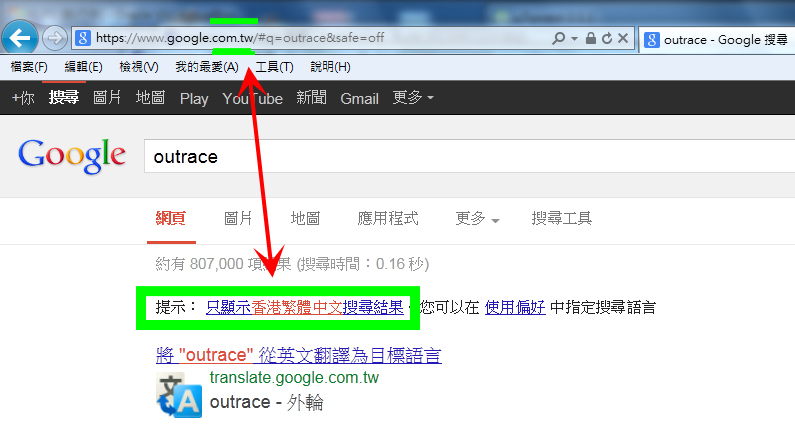Click the address bar search magnifier icon
The width and height of the screenshot is (795, 426).
pyautogui.click(x=558, y=38)
